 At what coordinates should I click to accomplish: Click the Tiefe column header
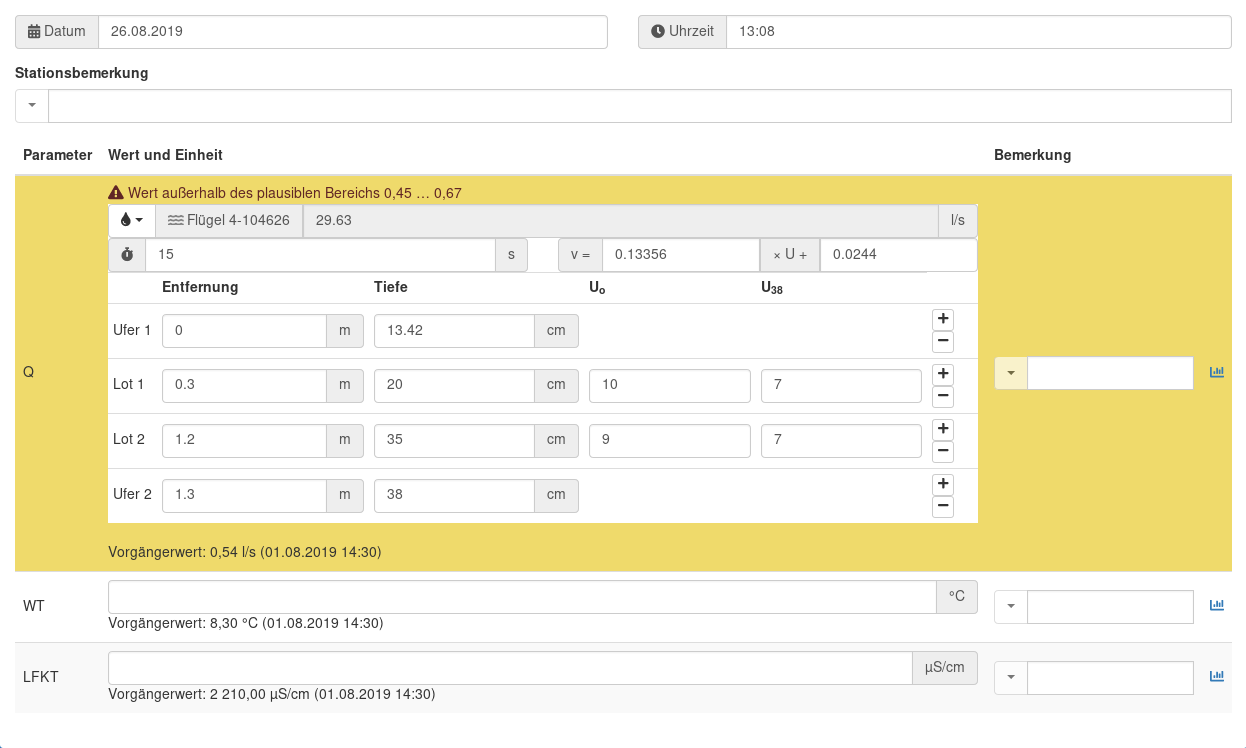click(391, 287)
